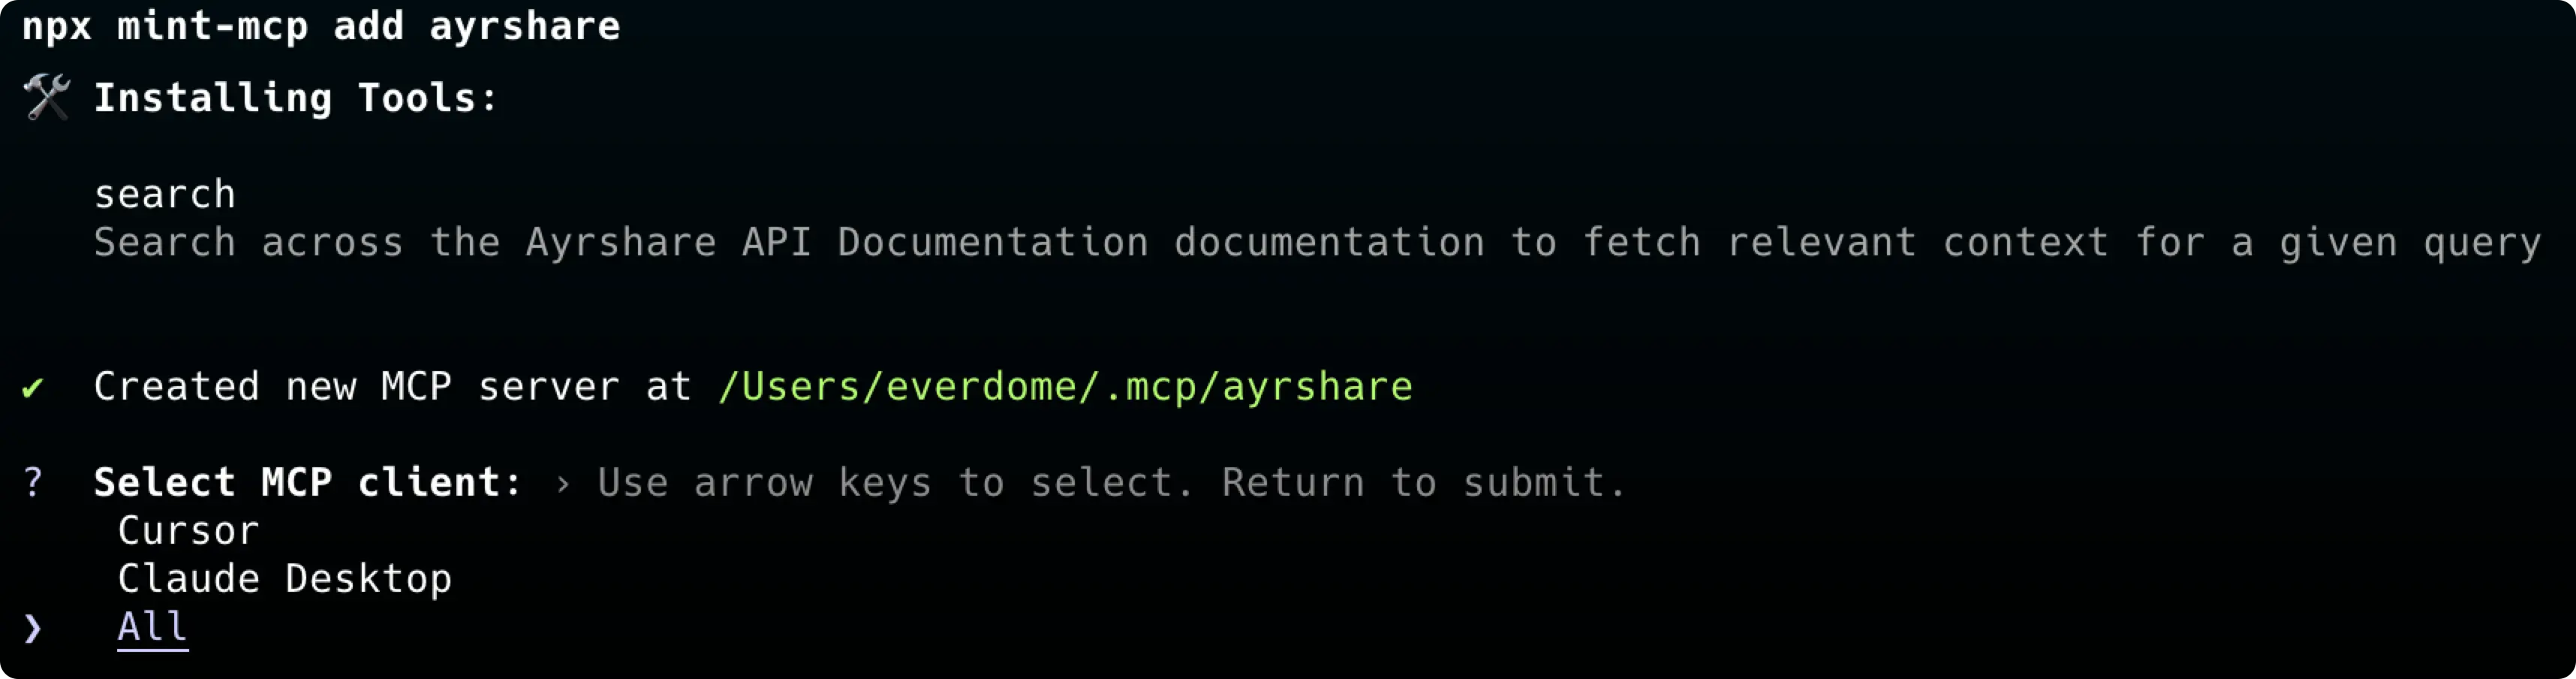
Task: Choose the Claude Desktop client option
Action: point(284,579)
